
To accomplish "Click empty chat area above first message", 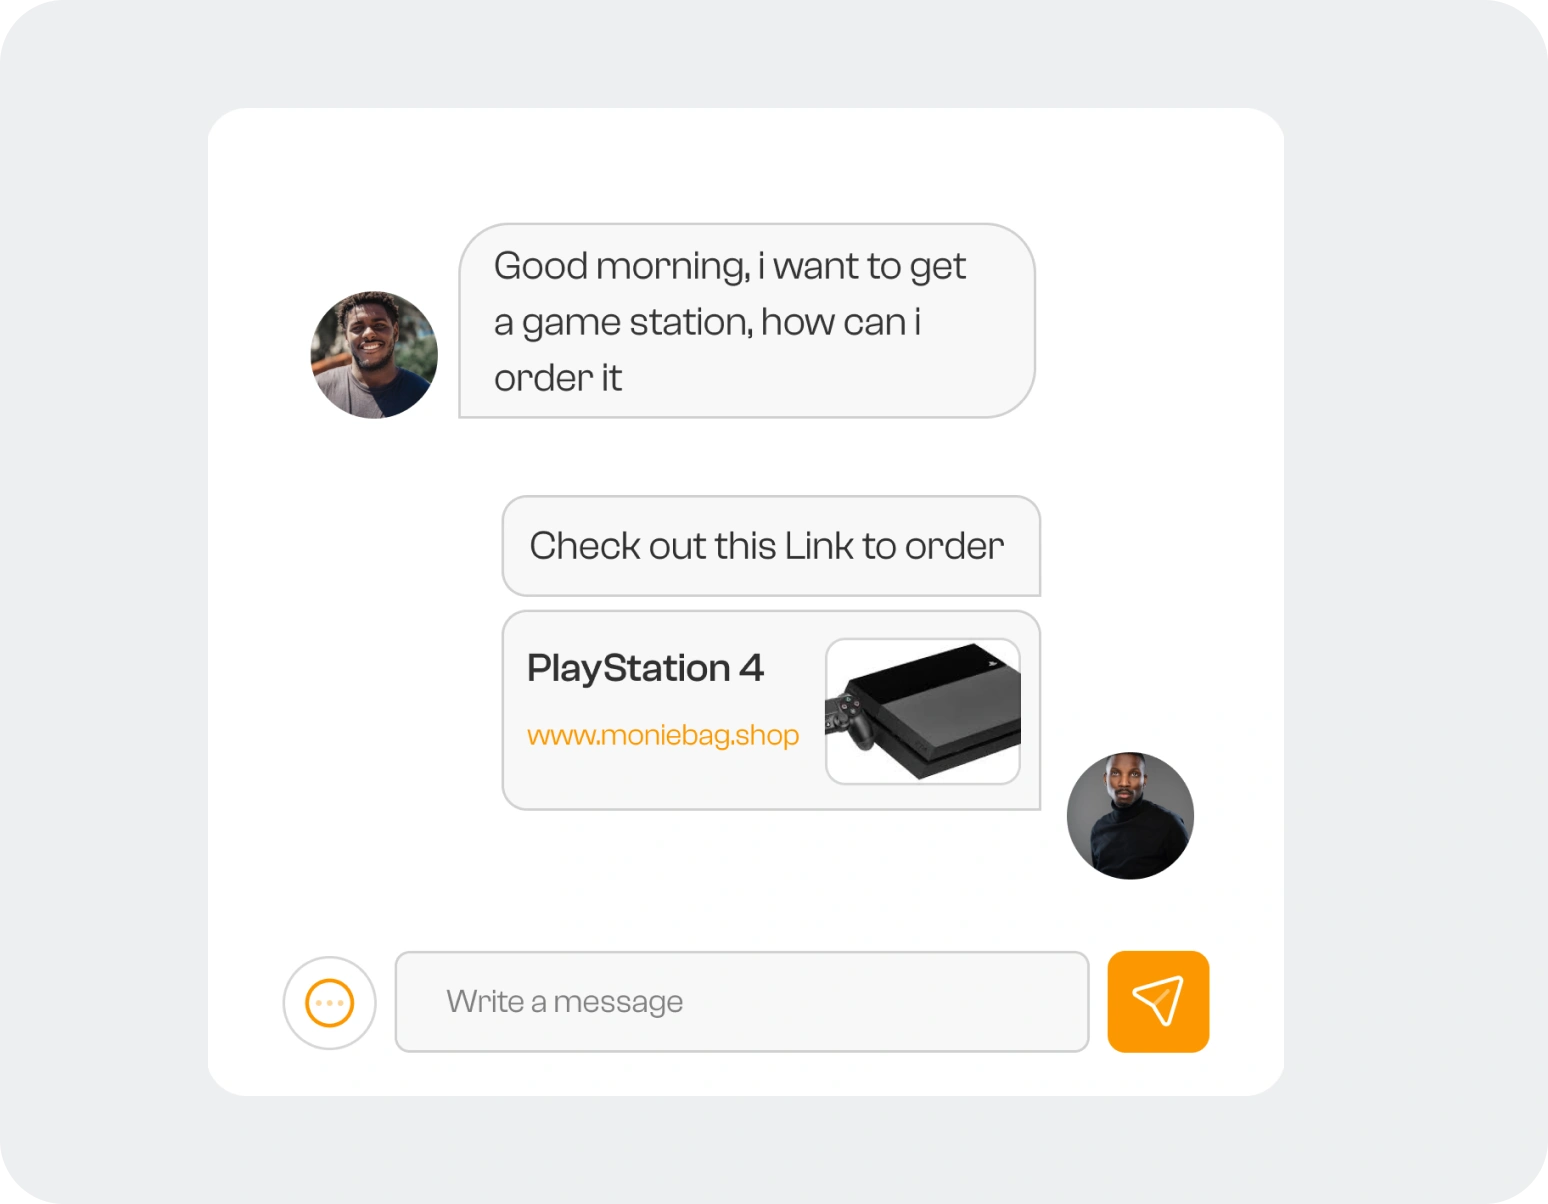I will tap(746, 165).
